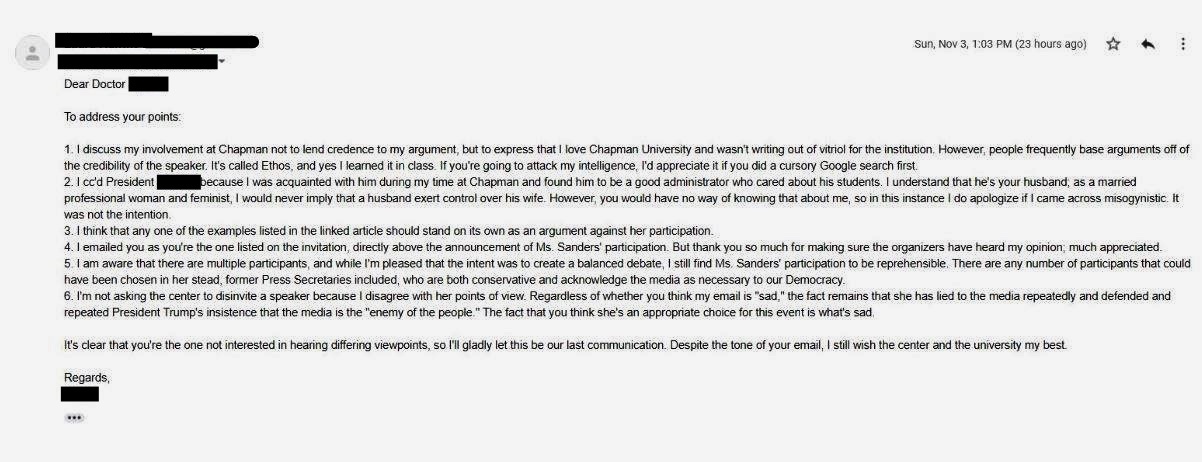Click "To address your points:" line

(122, 117)
